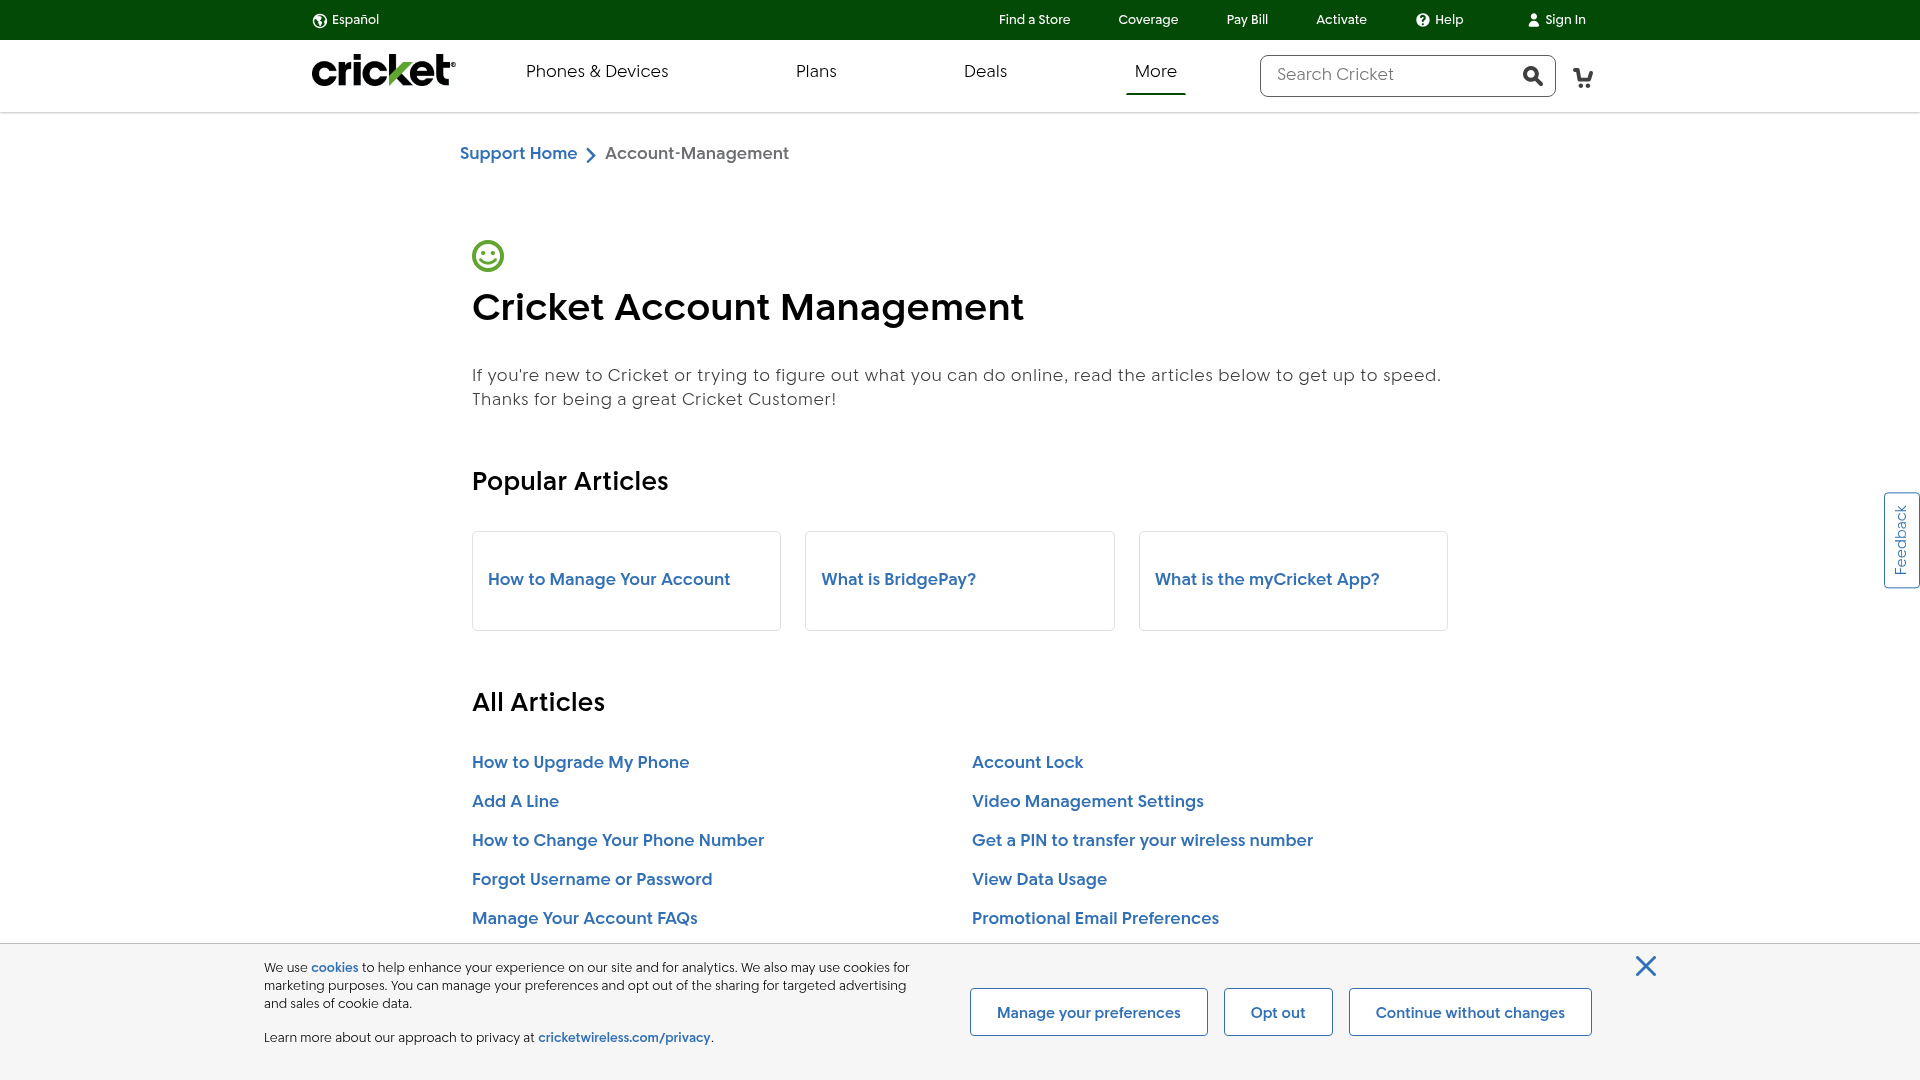1920x1080 pixels.
Task: Click the search magnifier icon
Action: click(x=1532, y=76)
